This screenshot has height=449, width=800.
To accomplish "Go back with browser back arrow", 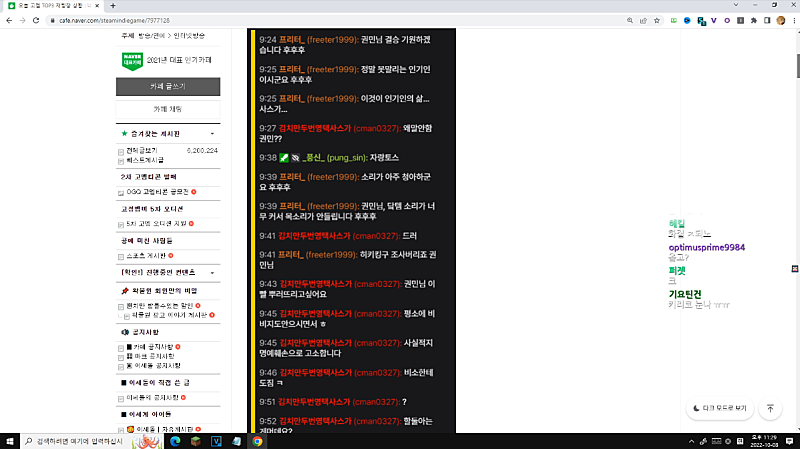I will [9, 20].
